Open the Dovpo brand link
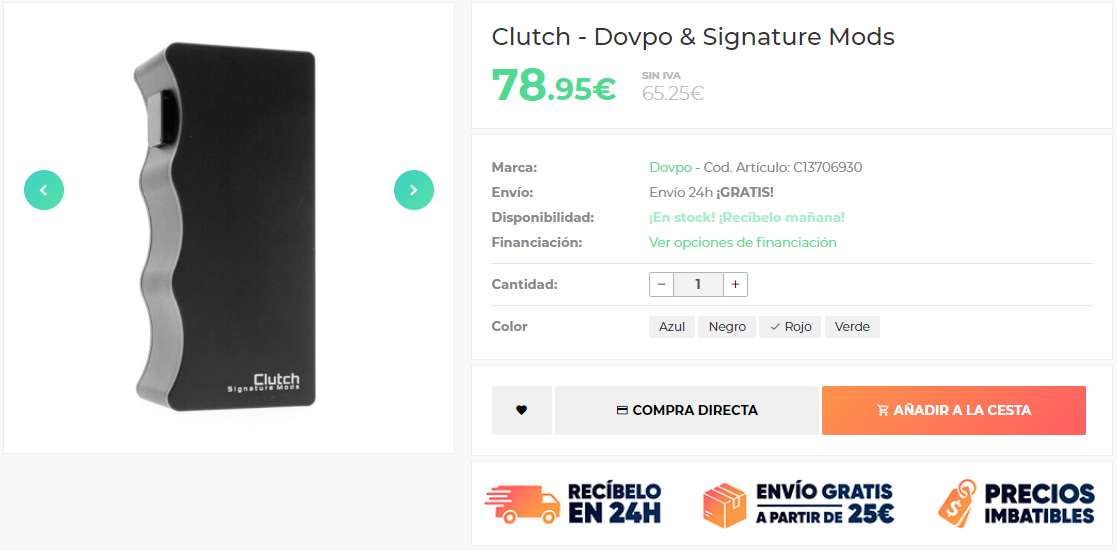 [670, 168]
